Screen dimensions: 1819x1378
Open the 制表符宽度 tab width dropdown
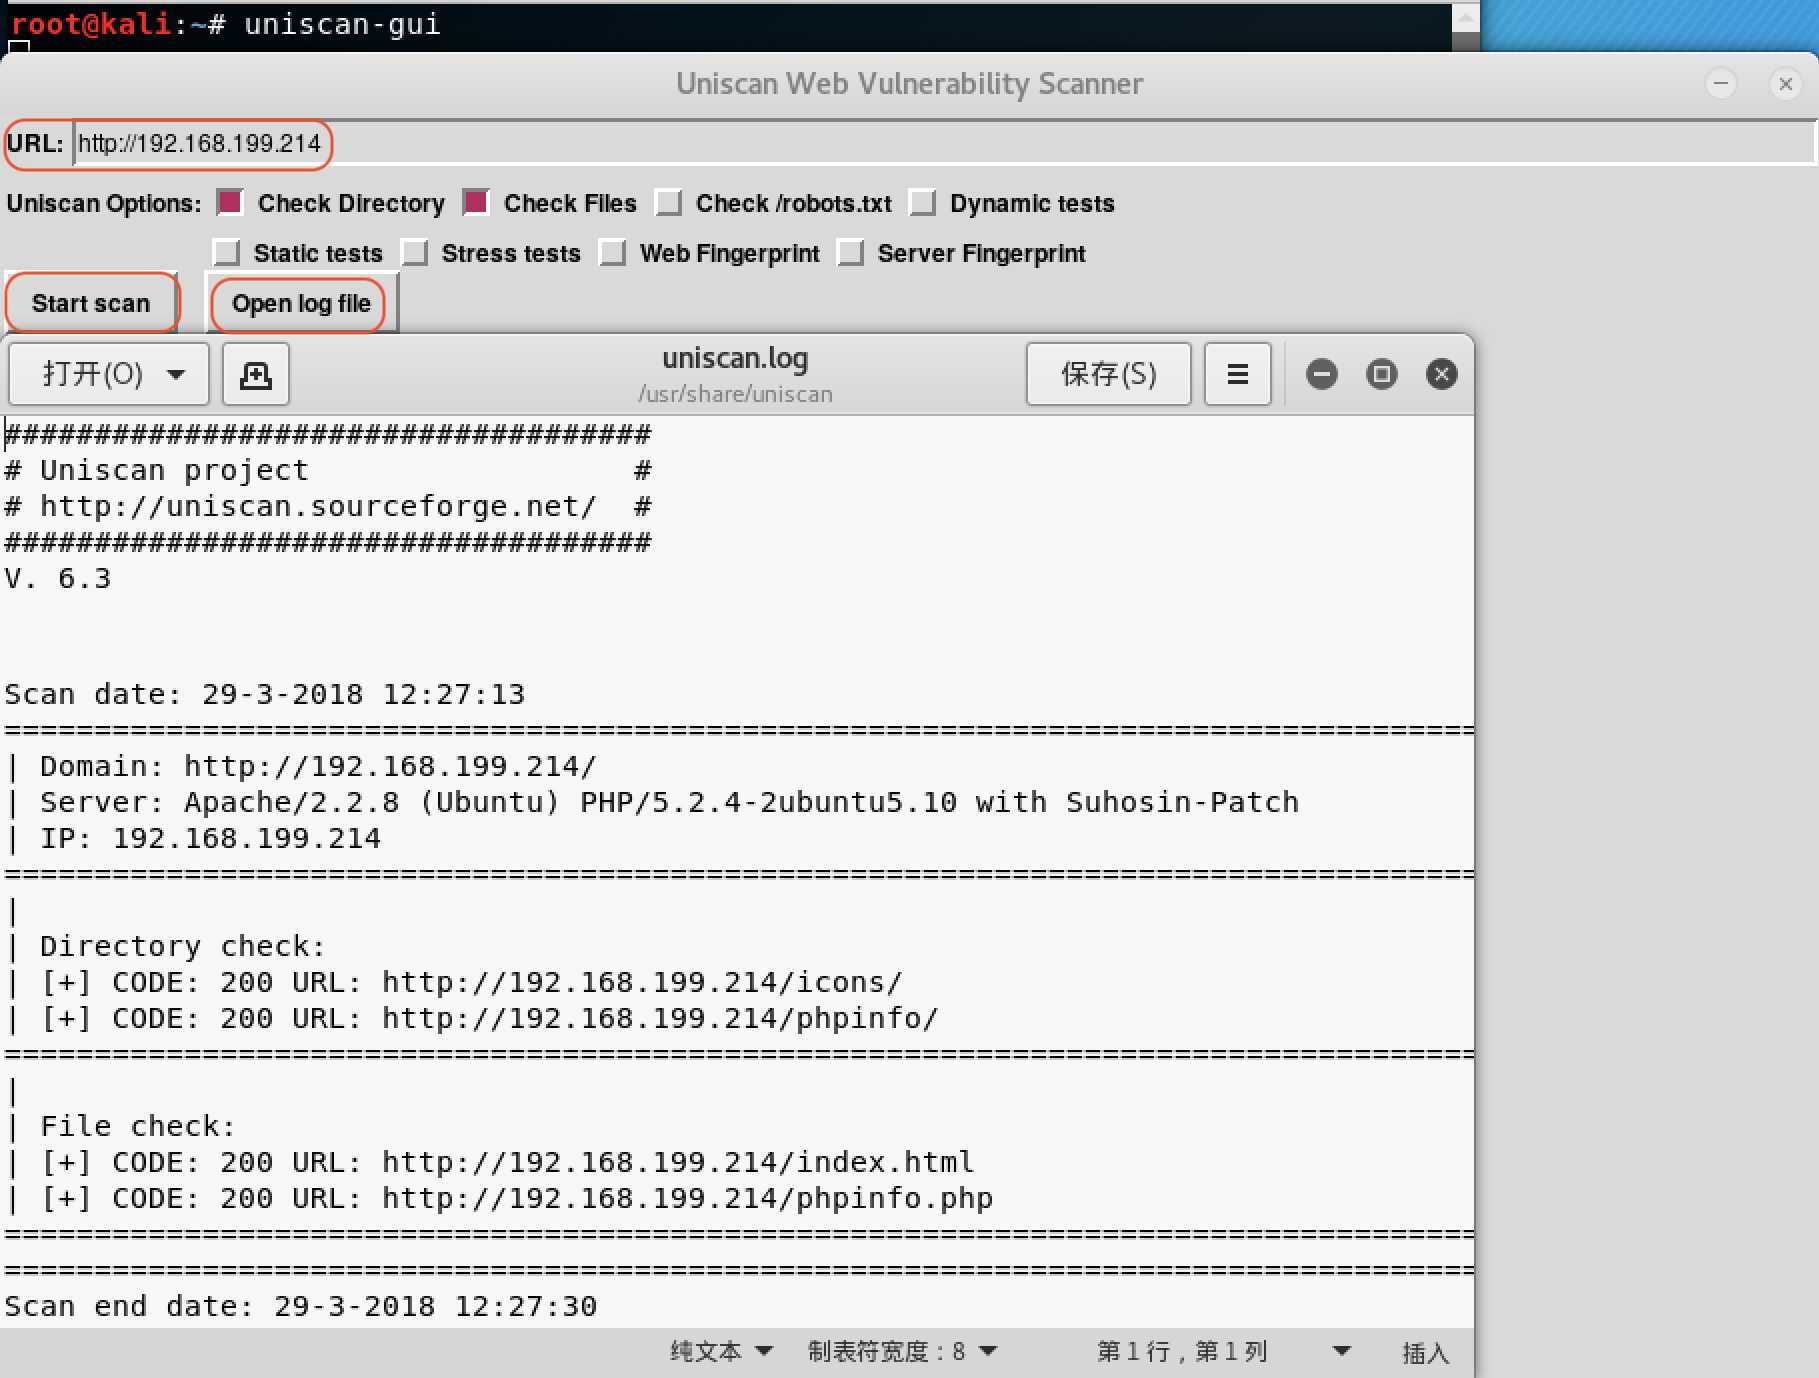(902, 1352)
